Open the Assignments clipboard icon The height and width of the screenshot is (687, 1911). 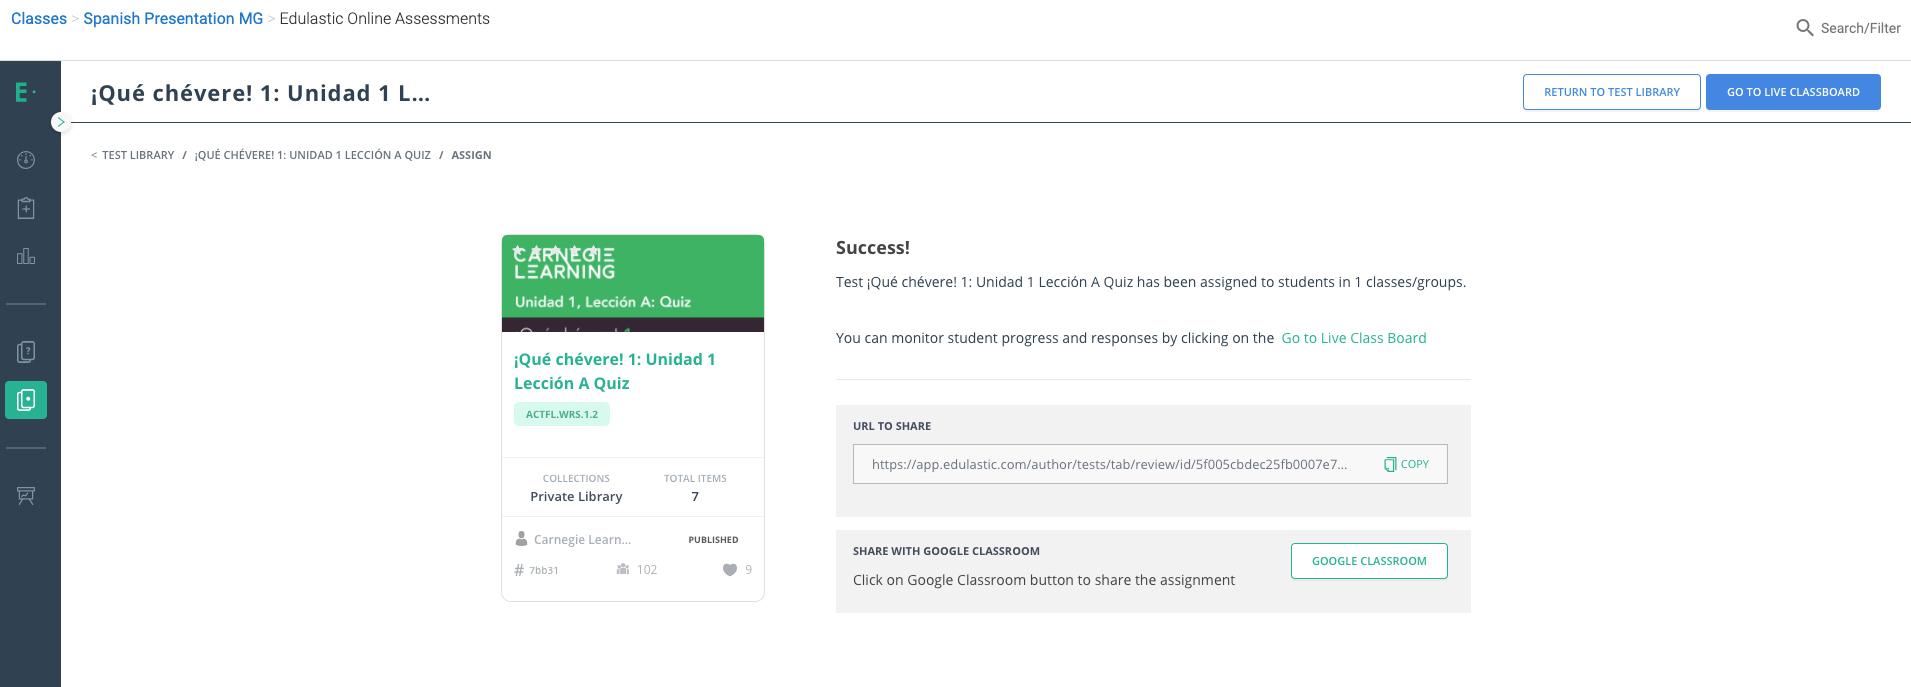tap(26, 208)
